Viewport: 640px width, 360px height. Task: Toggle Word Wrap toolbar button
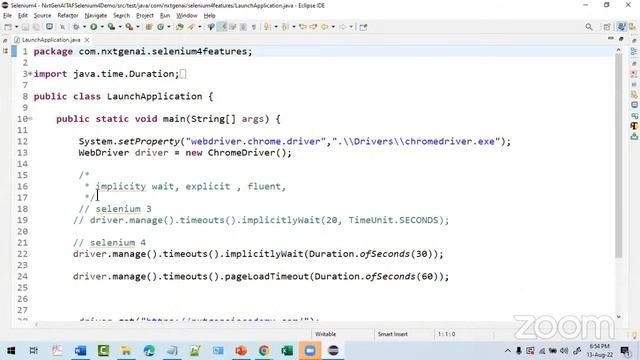[233, 27]
